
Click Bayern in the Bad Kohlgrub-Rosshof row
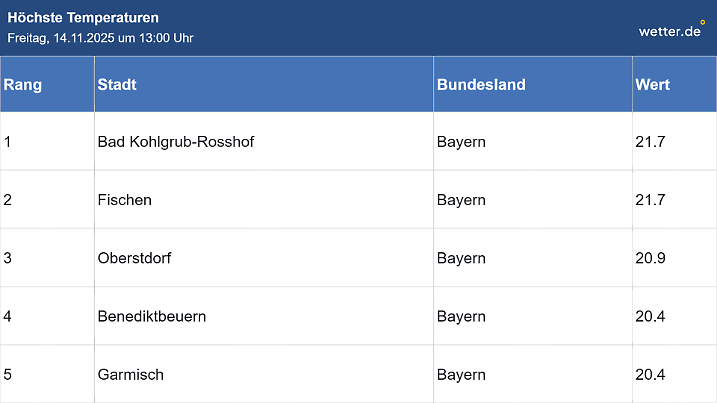461,142
